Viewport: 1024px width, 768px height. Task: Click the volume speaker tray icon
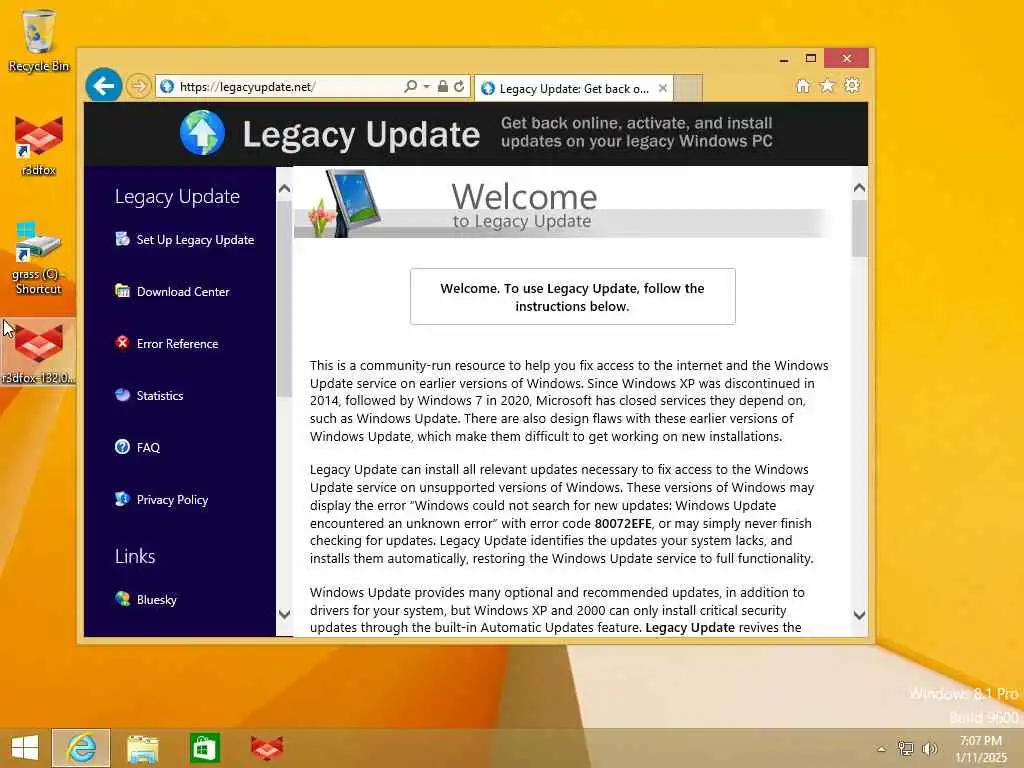click(929, 748)
